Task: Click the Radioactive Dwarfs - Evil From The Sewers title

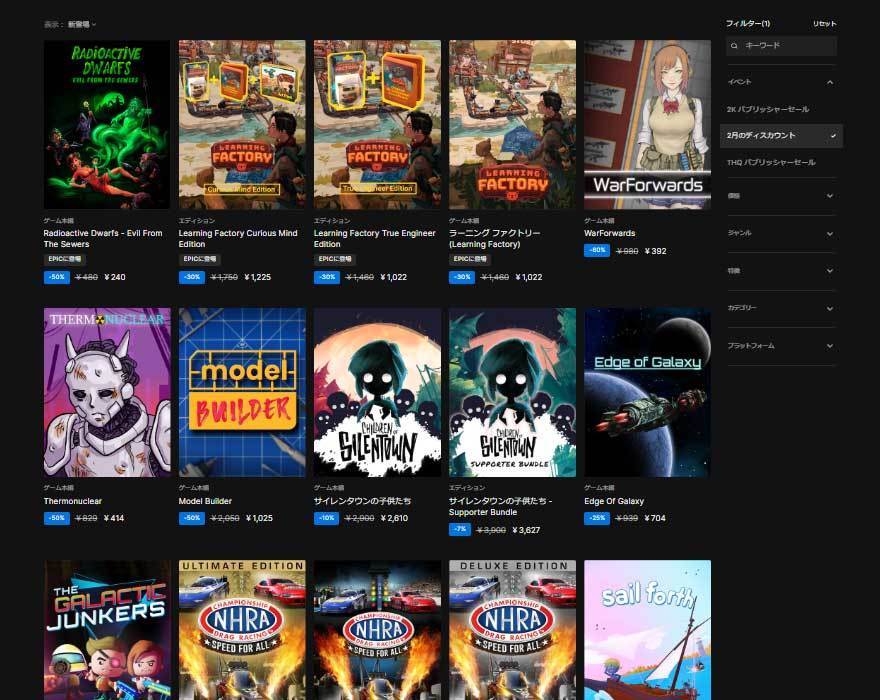Action: [103, 239]
